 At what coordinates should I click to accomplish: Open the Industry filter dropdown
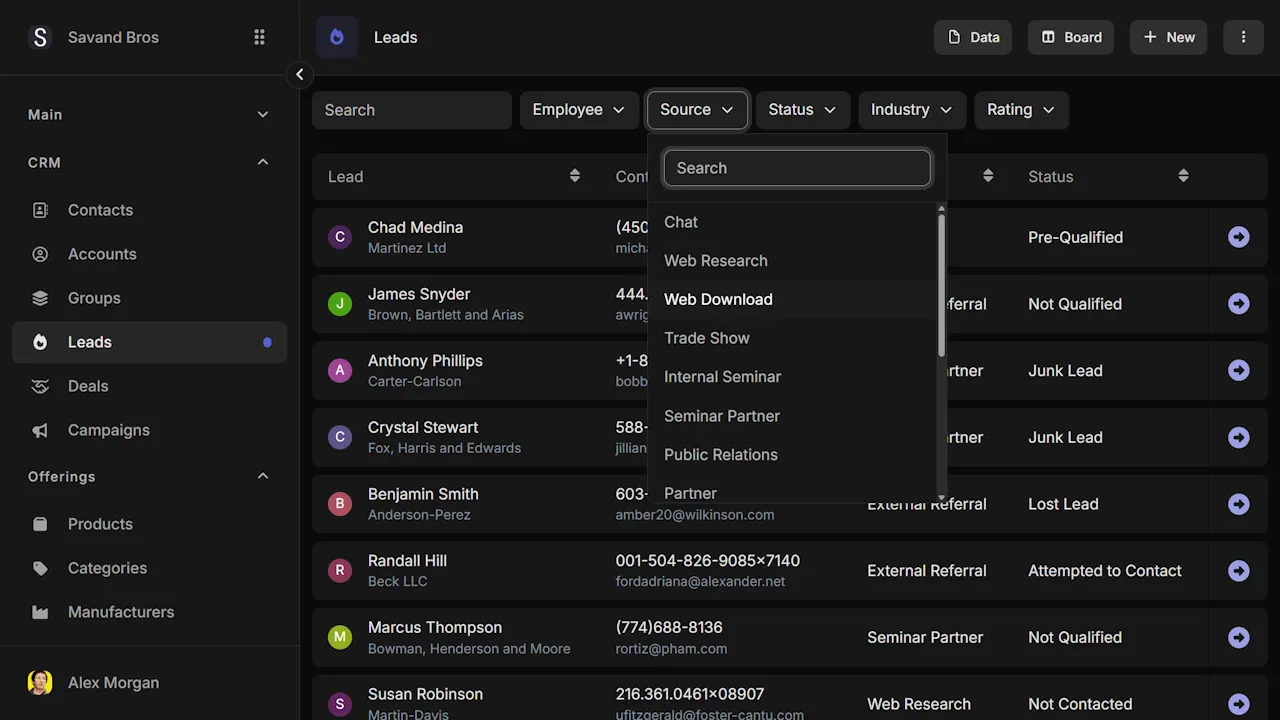pyautogui.click(x=911, y=110)
